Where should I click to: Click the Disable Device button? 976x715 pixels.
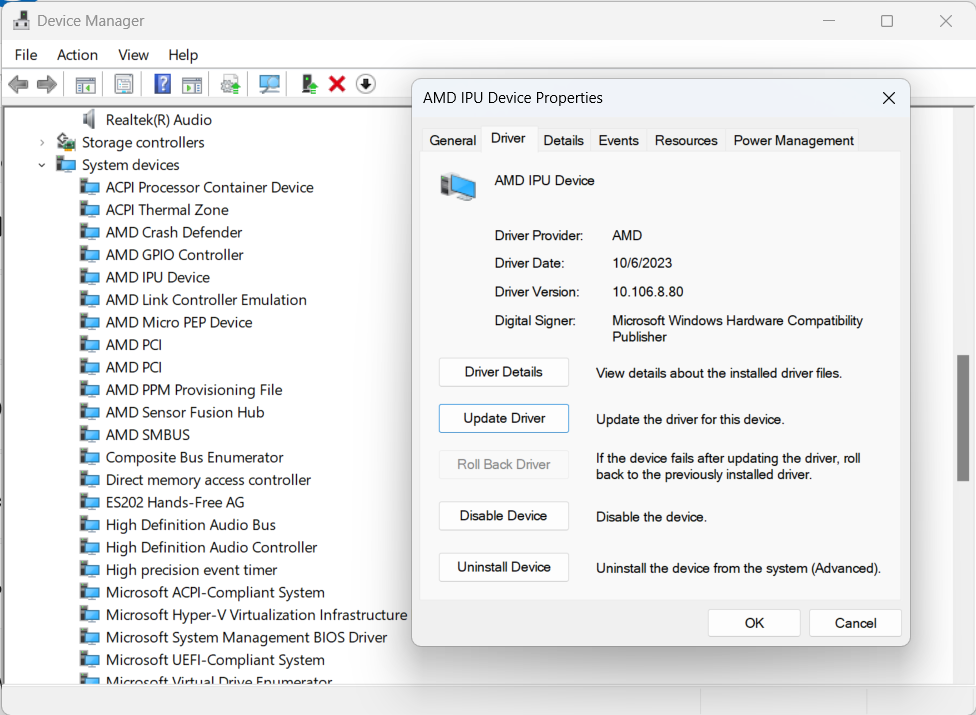pos(504,516)
